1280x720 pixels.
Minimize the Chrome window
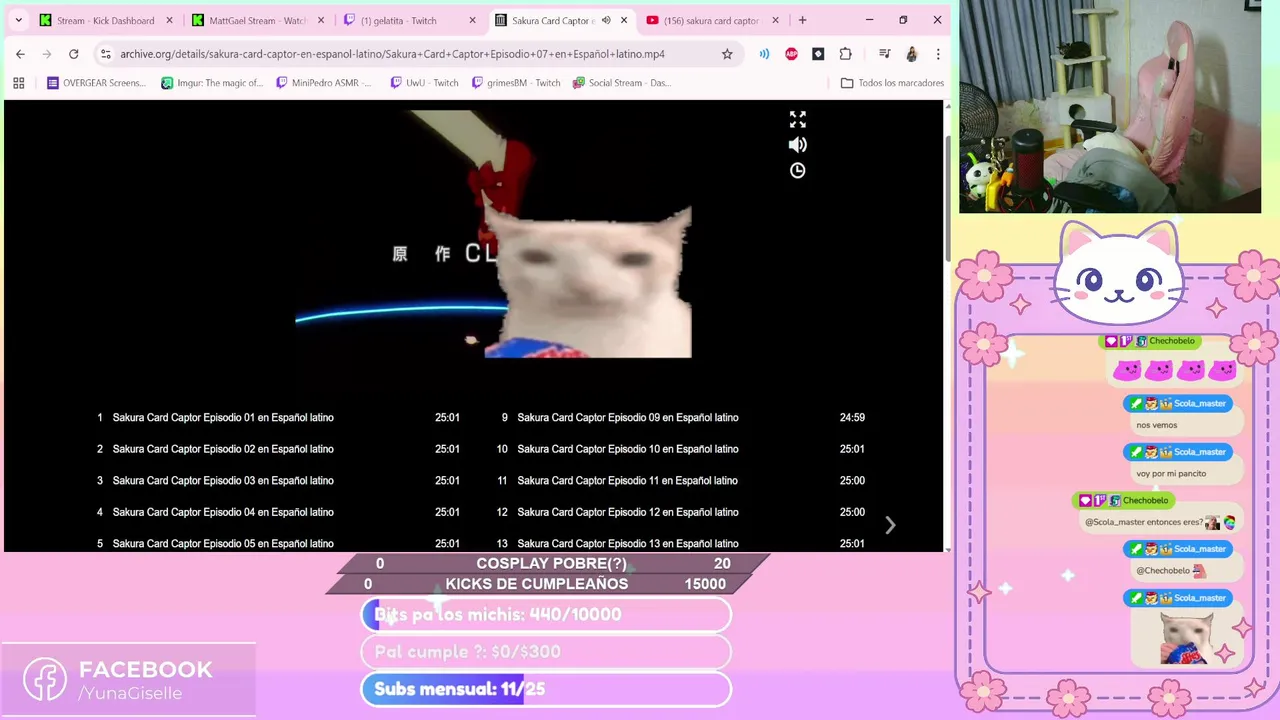(869, 20)
